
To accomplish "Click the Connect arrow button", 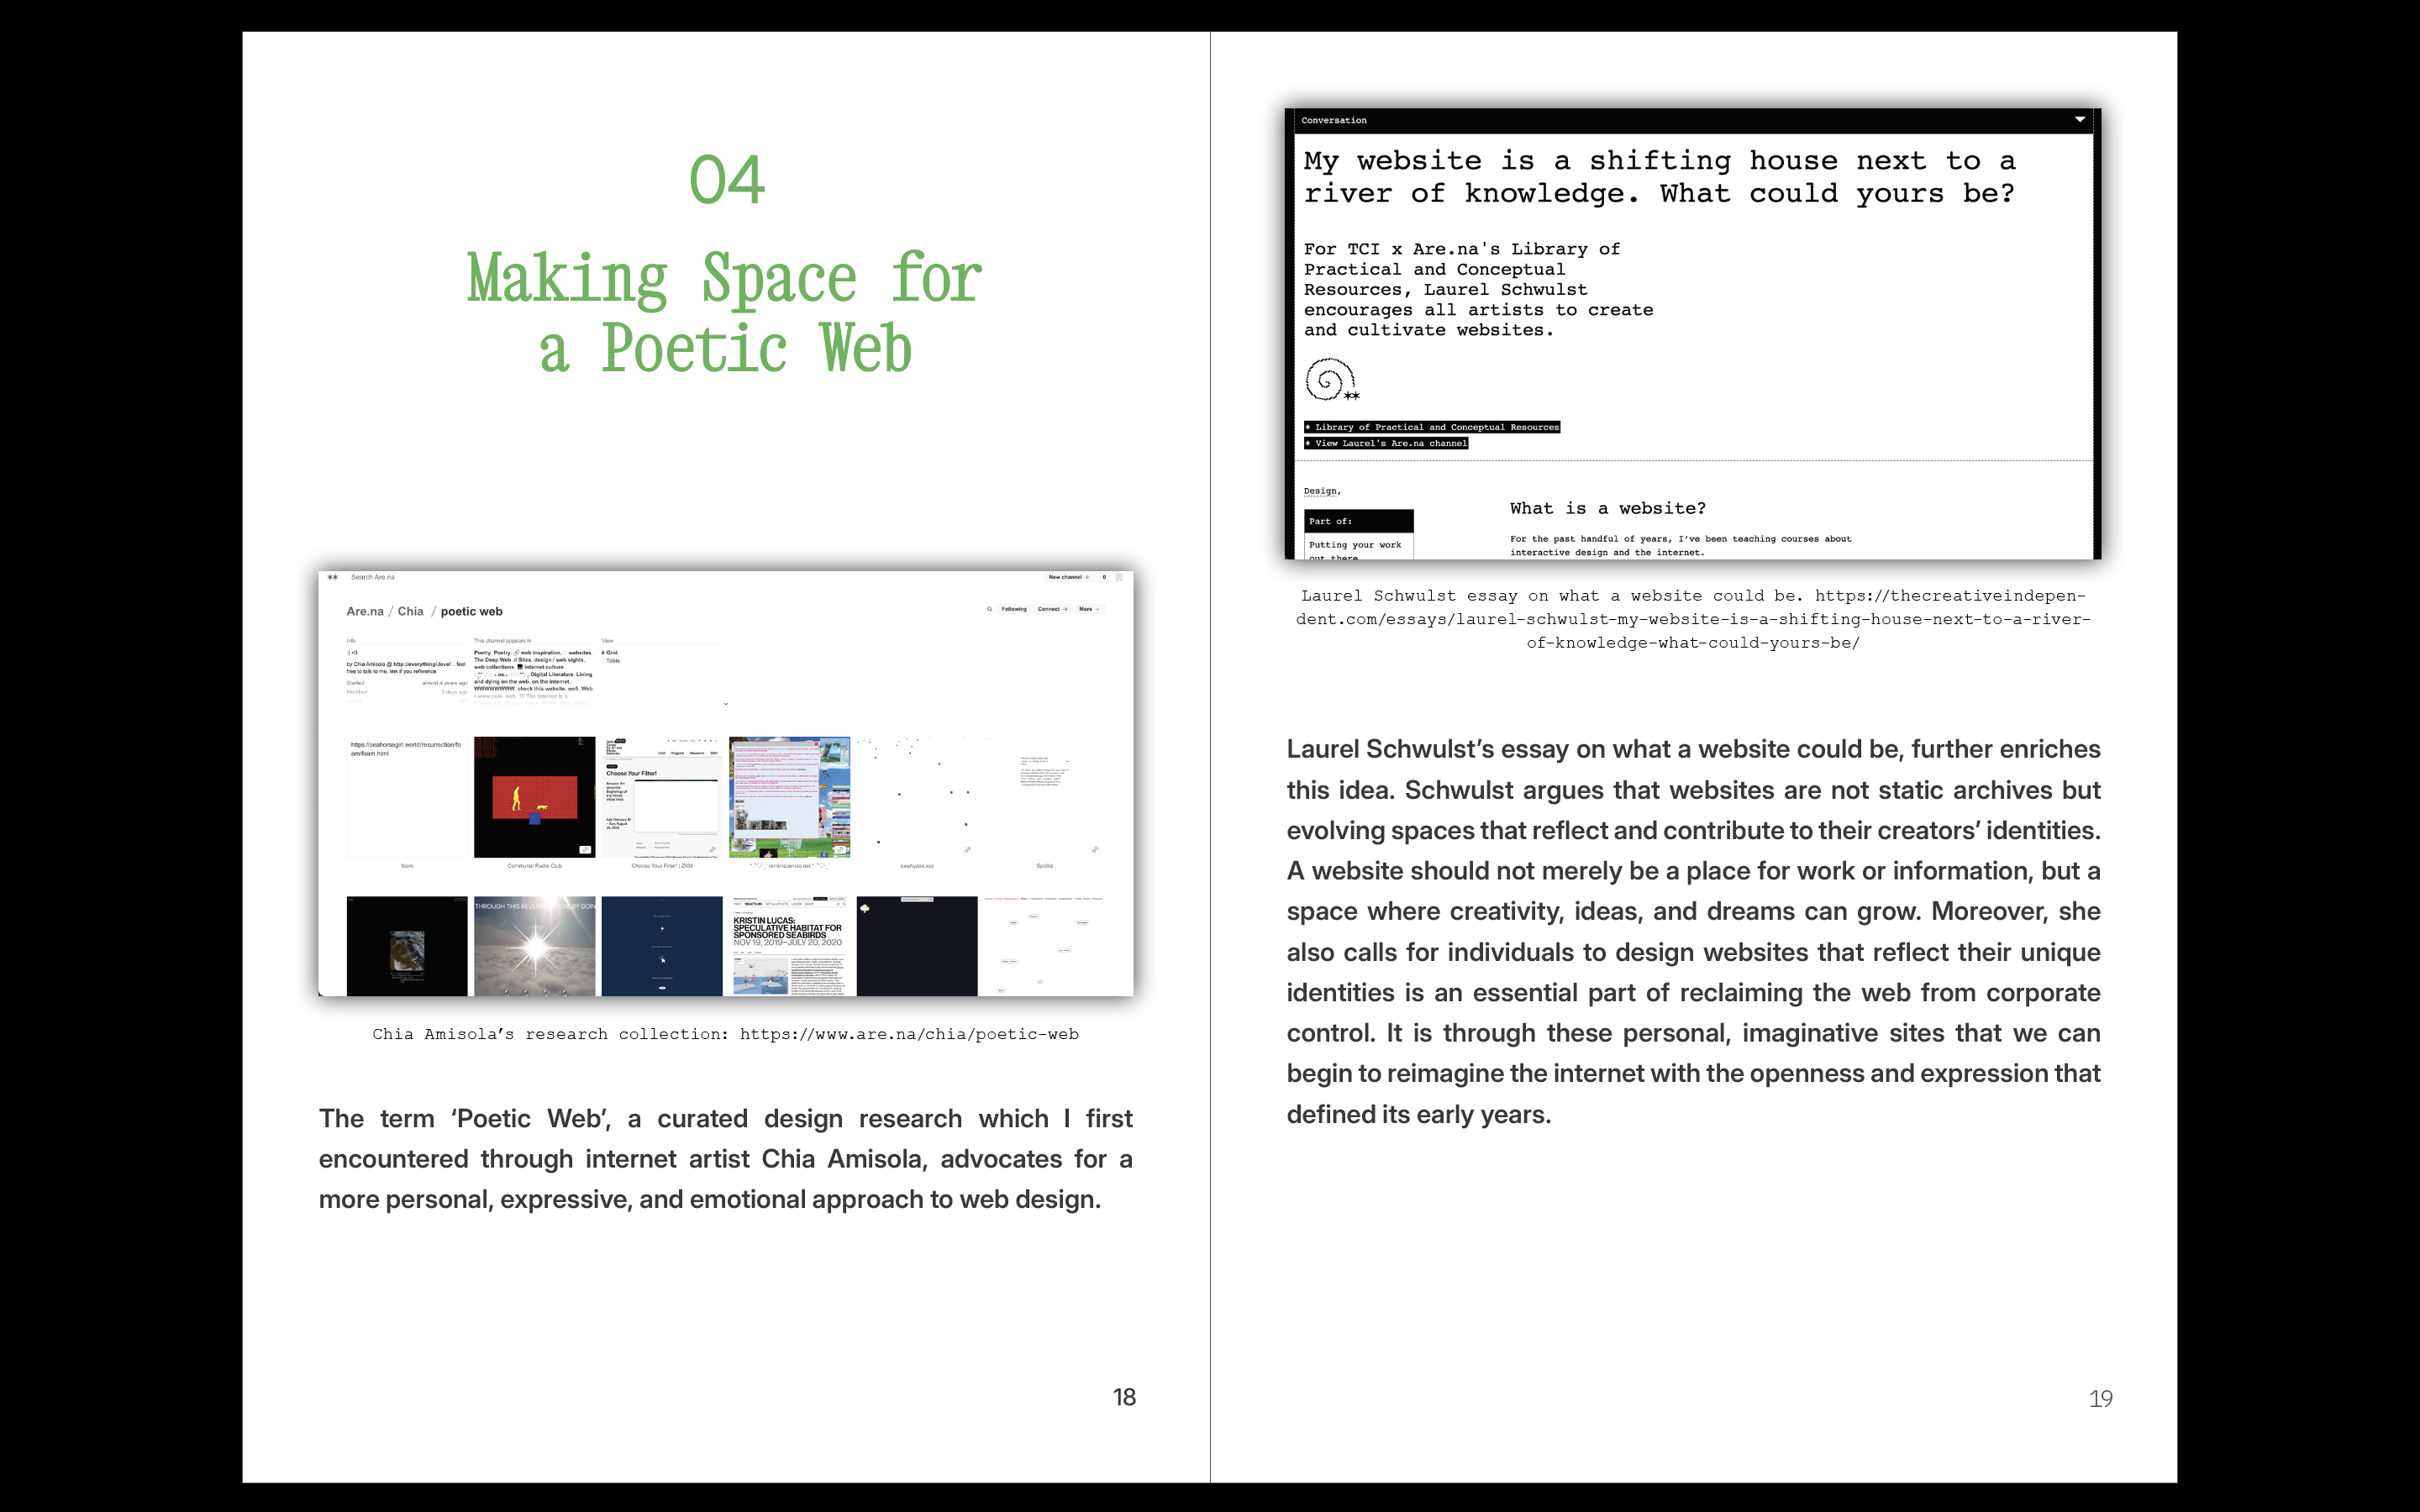I will click(x=1052, y=609).
